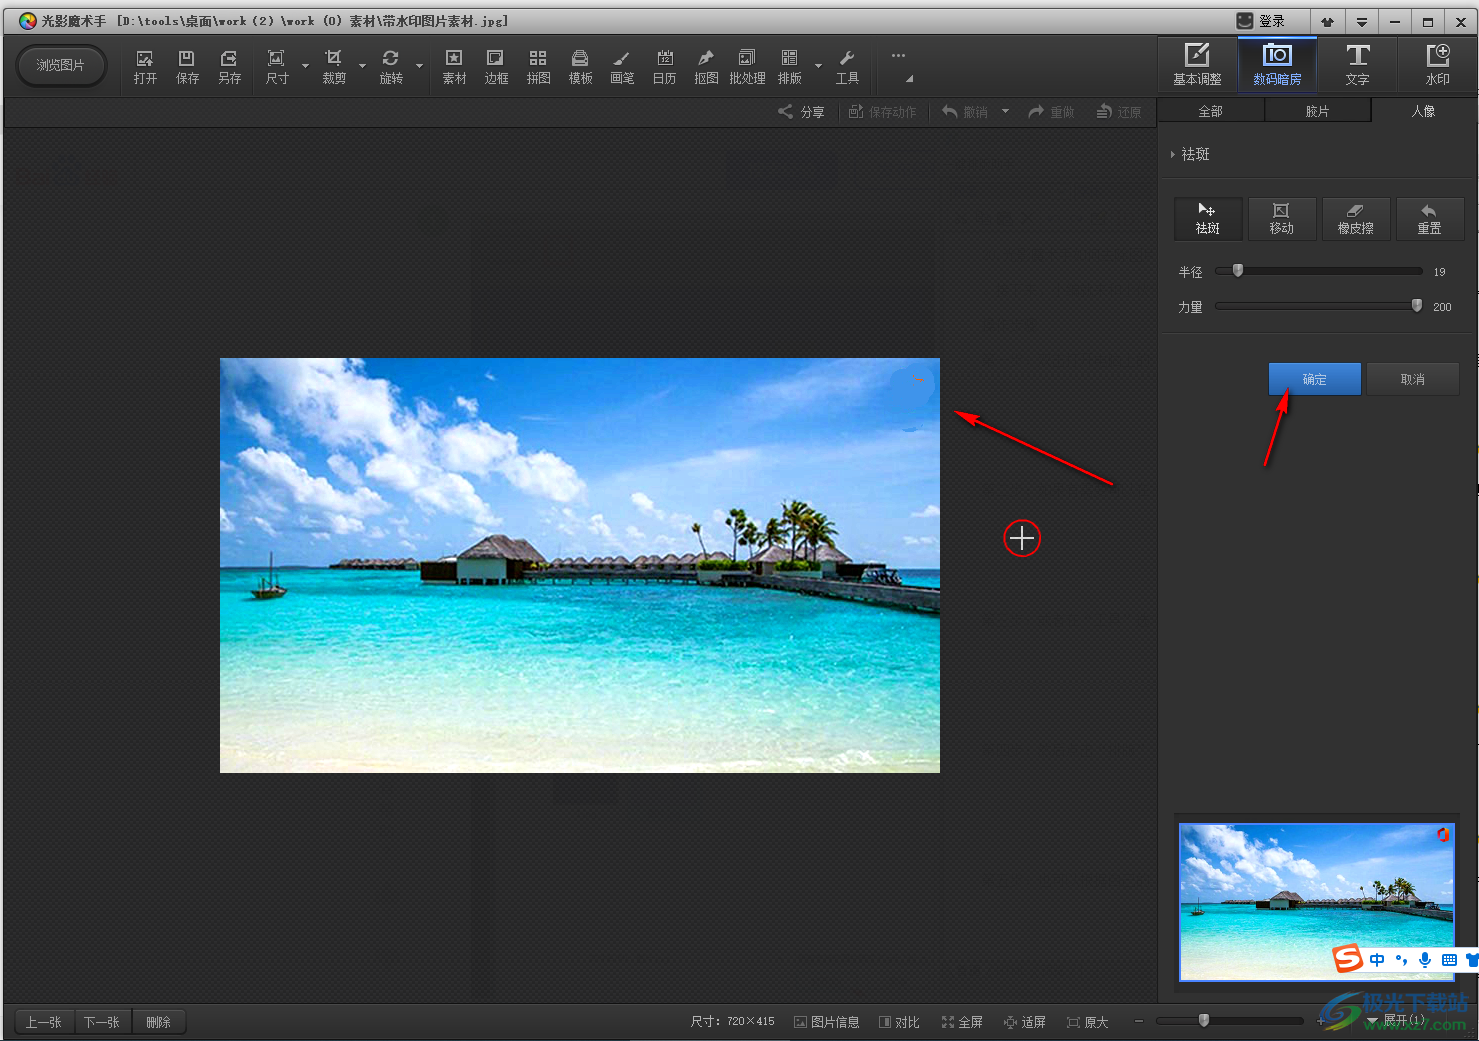
Task: Click 原大 original size view
Action: pos(1088,1022)
